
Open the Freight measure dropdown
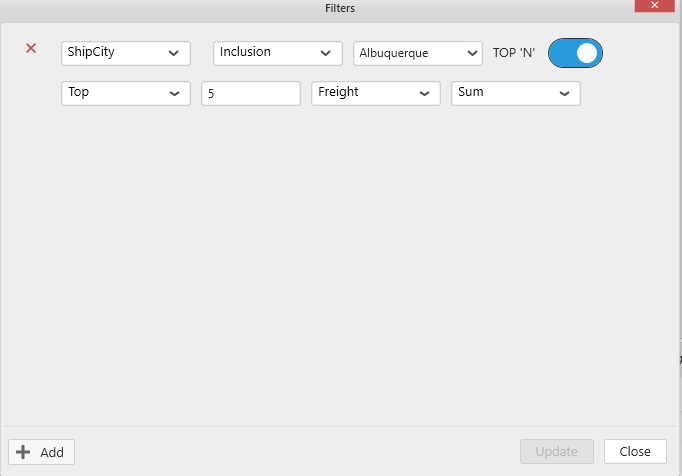pos(375,93)
